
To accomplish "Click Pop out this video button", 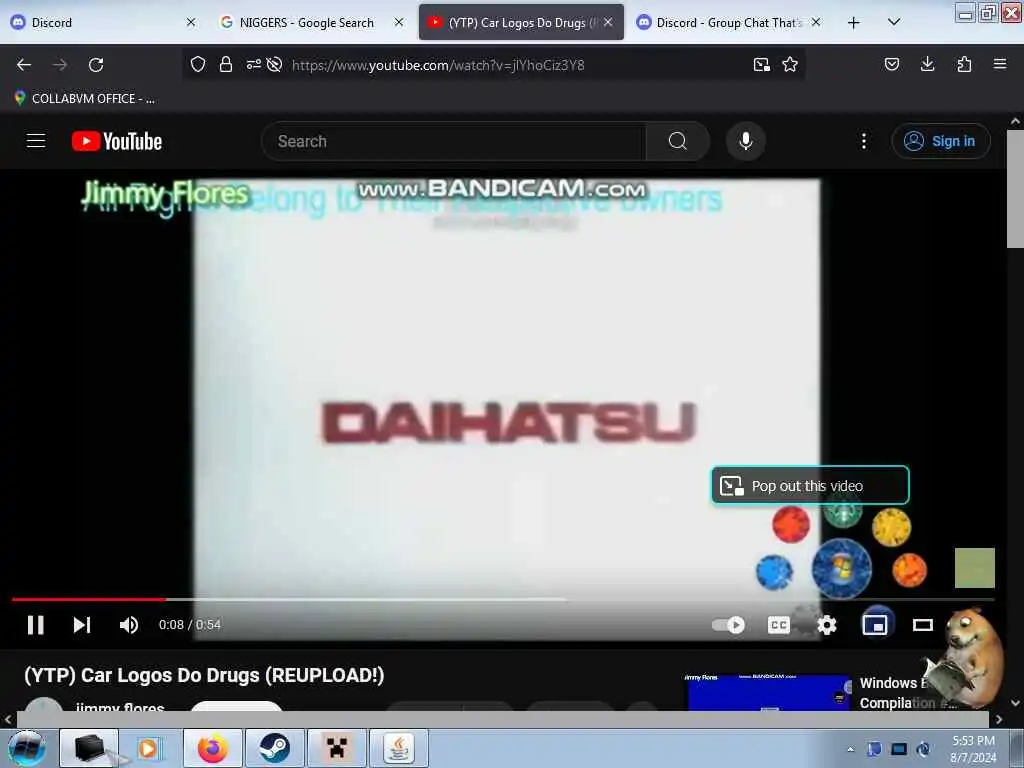I will click(x=810, y=485).
